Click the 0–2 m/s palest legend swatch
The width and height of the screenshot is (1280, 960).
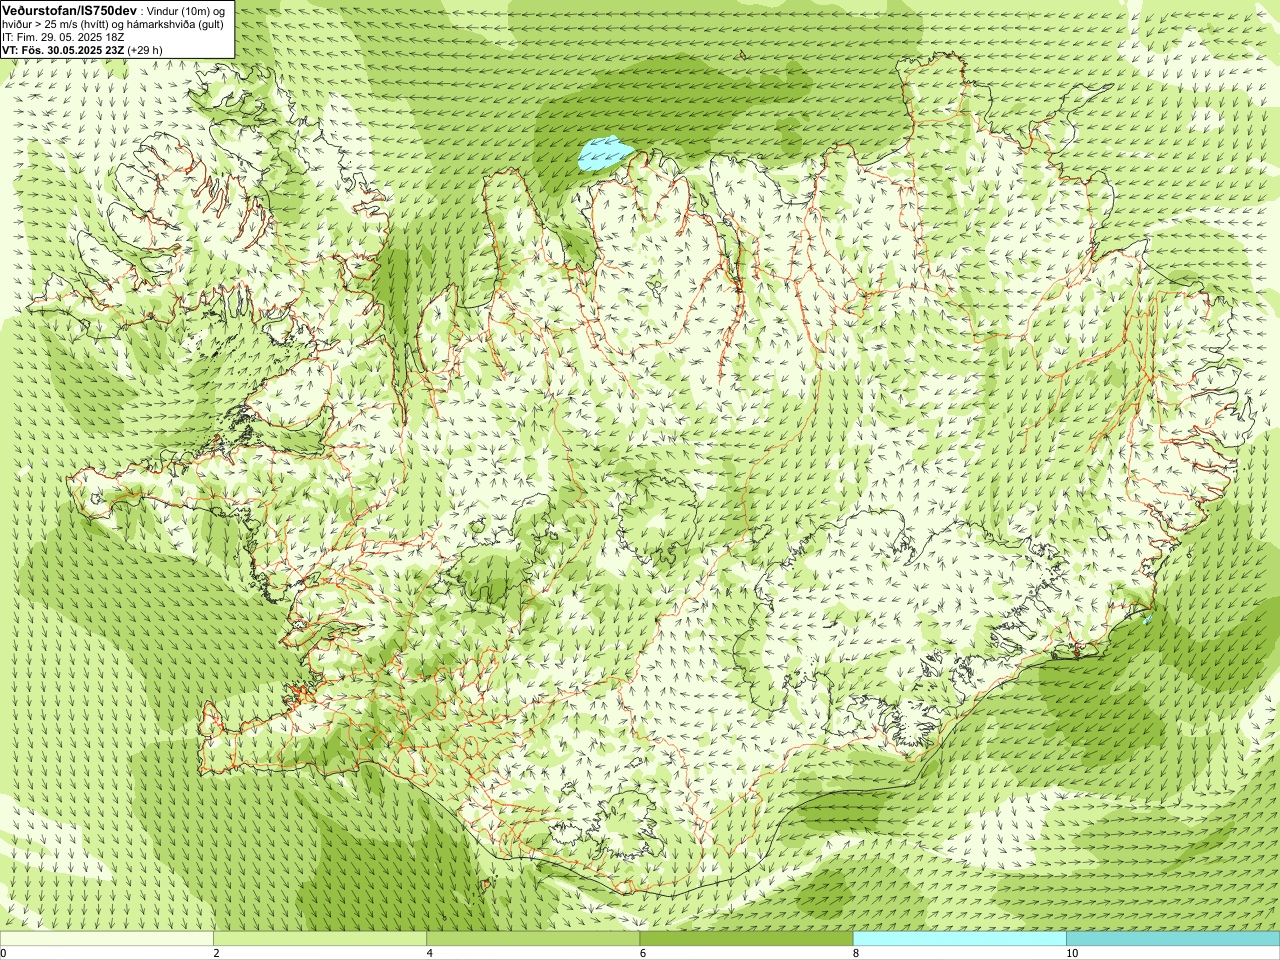pyautogui.click(x=107, y=939)
